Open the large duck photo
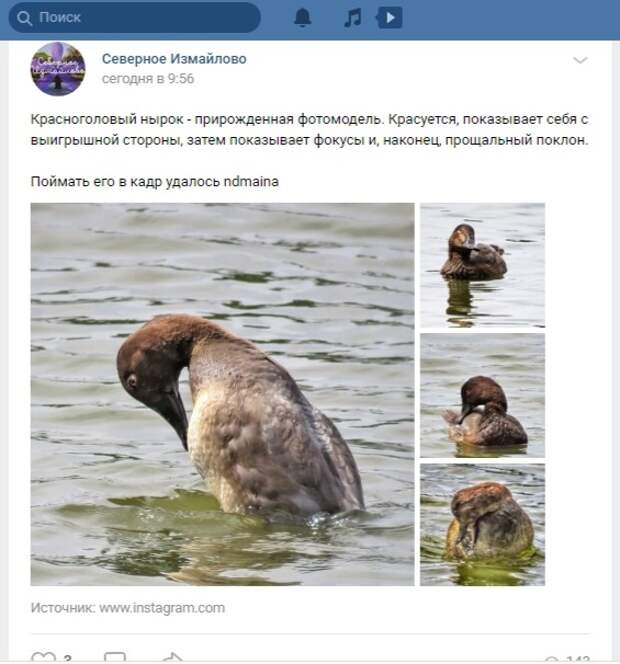This screenshot has width=620, height=664. (x=222, y=394)
